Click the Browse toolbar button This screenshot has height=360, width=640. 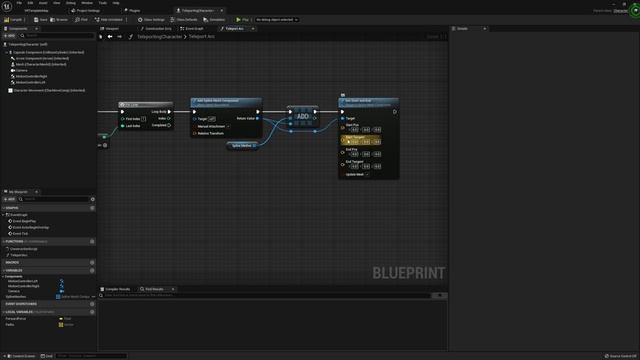click(x=59, y=20)
